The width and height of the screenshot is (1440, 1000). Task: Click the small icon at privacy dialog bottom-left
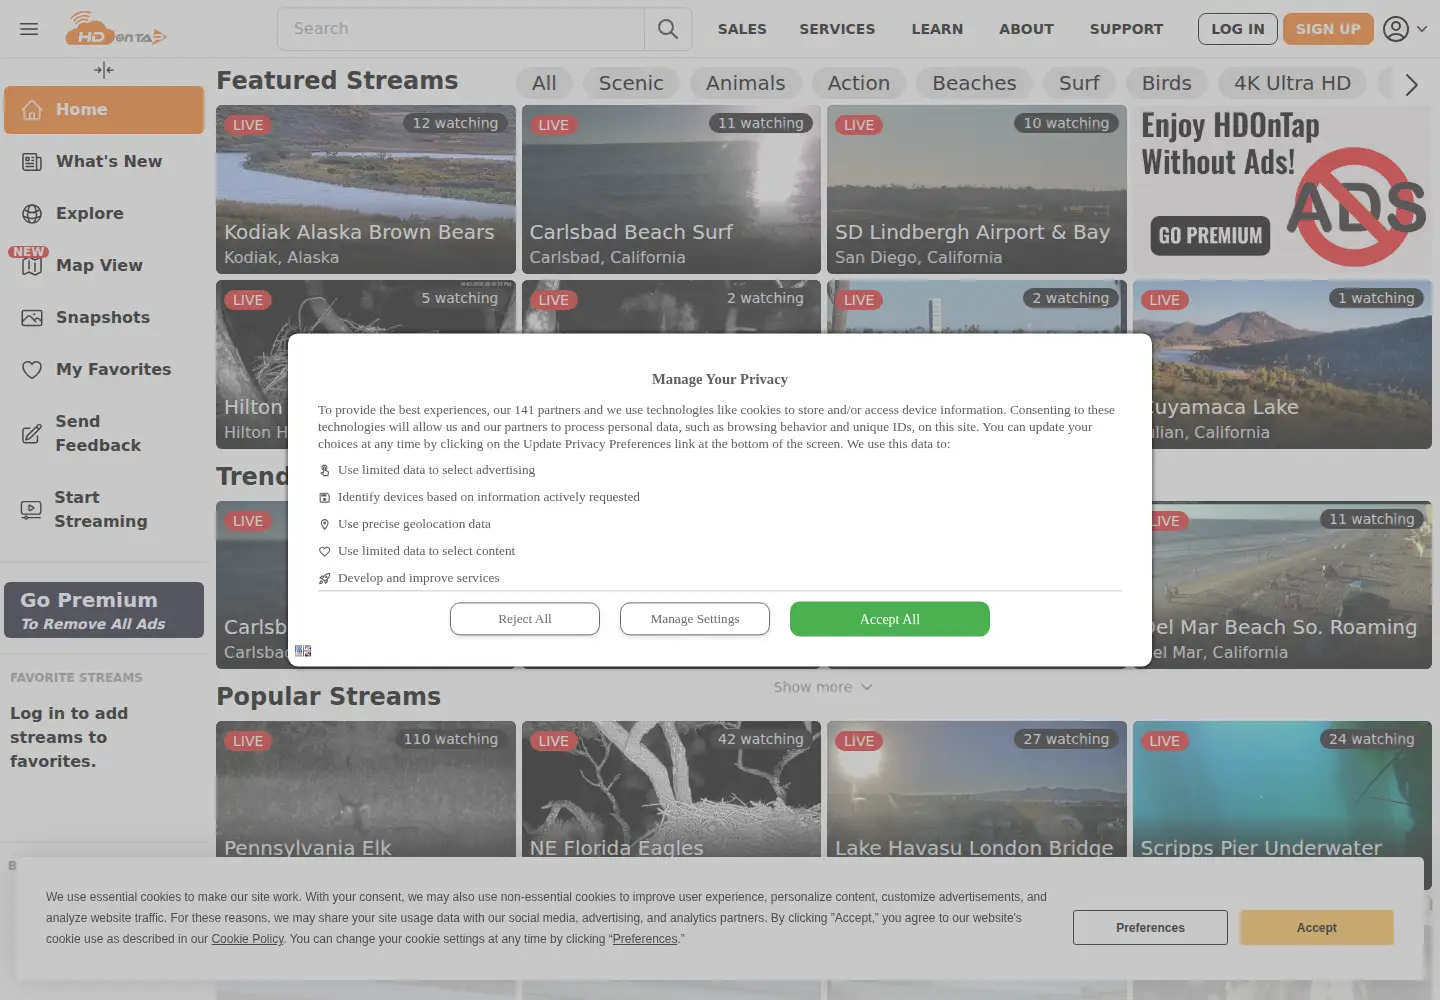click(303, 651)
